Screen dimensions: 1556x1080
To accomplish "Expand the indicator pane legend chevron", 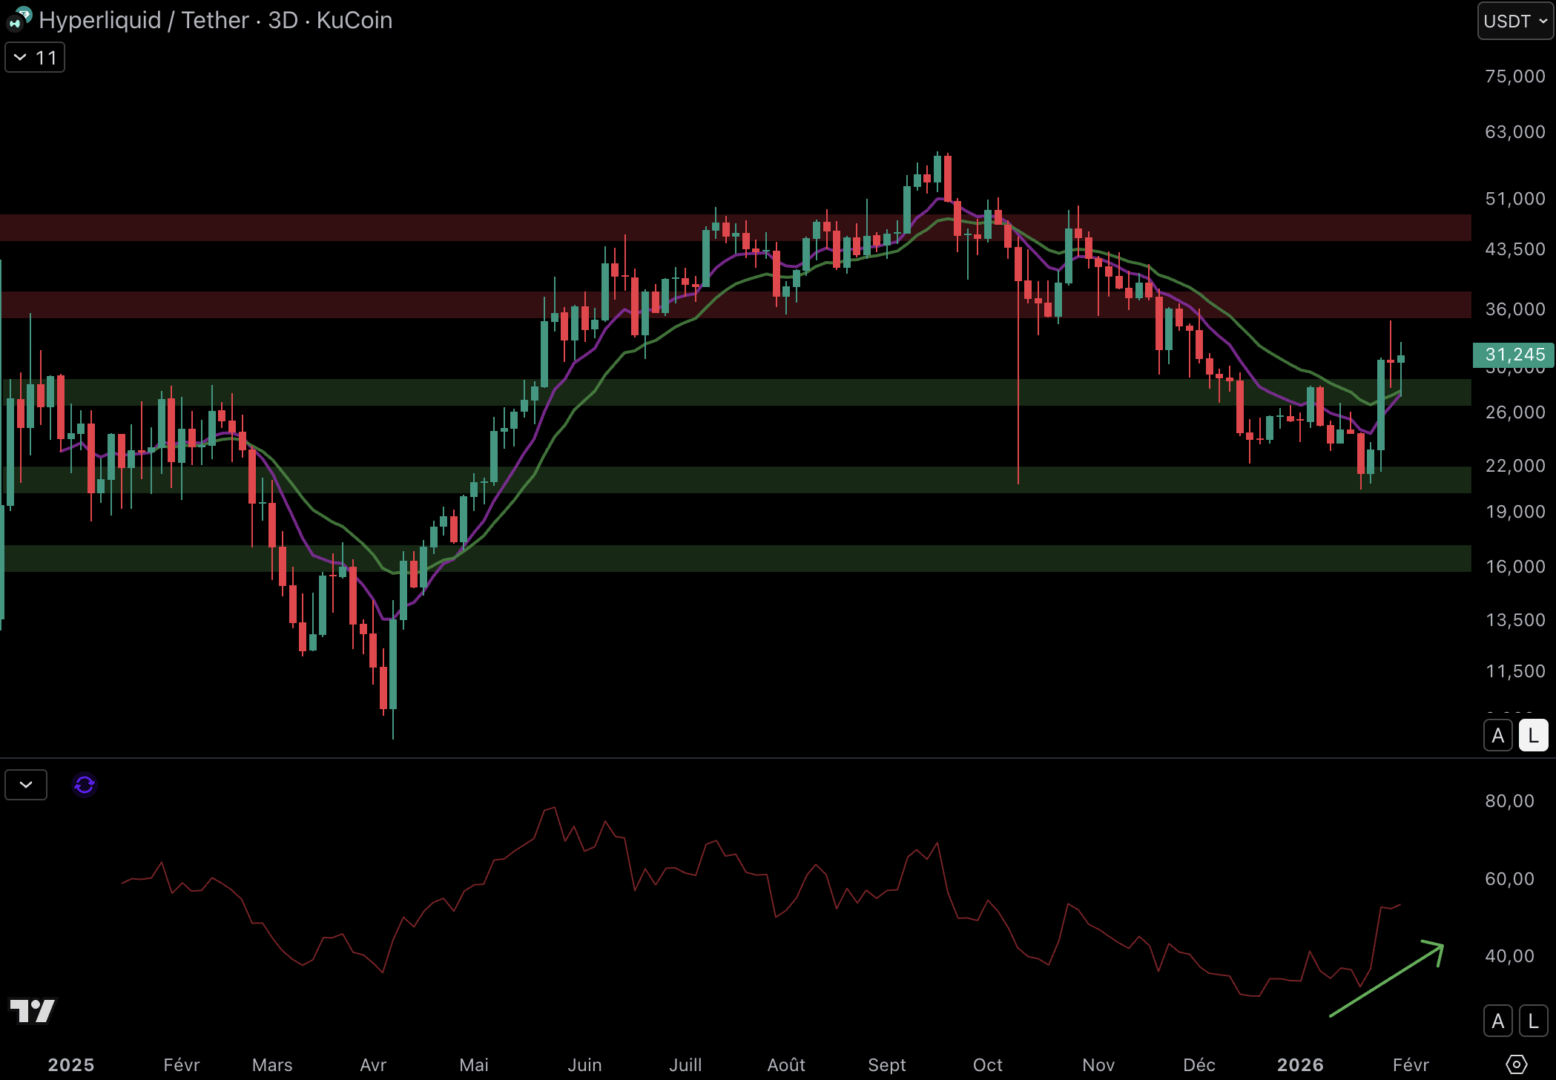I will coord(26,785).
